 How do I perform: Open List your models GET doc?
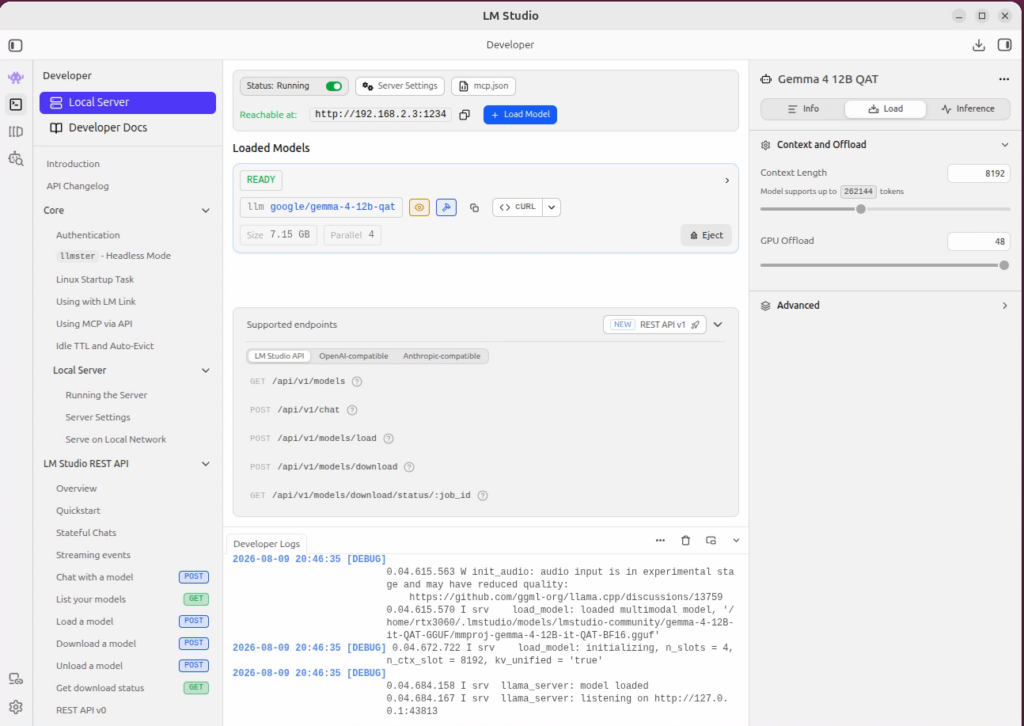pyautogui.click(x=131, y=599)
